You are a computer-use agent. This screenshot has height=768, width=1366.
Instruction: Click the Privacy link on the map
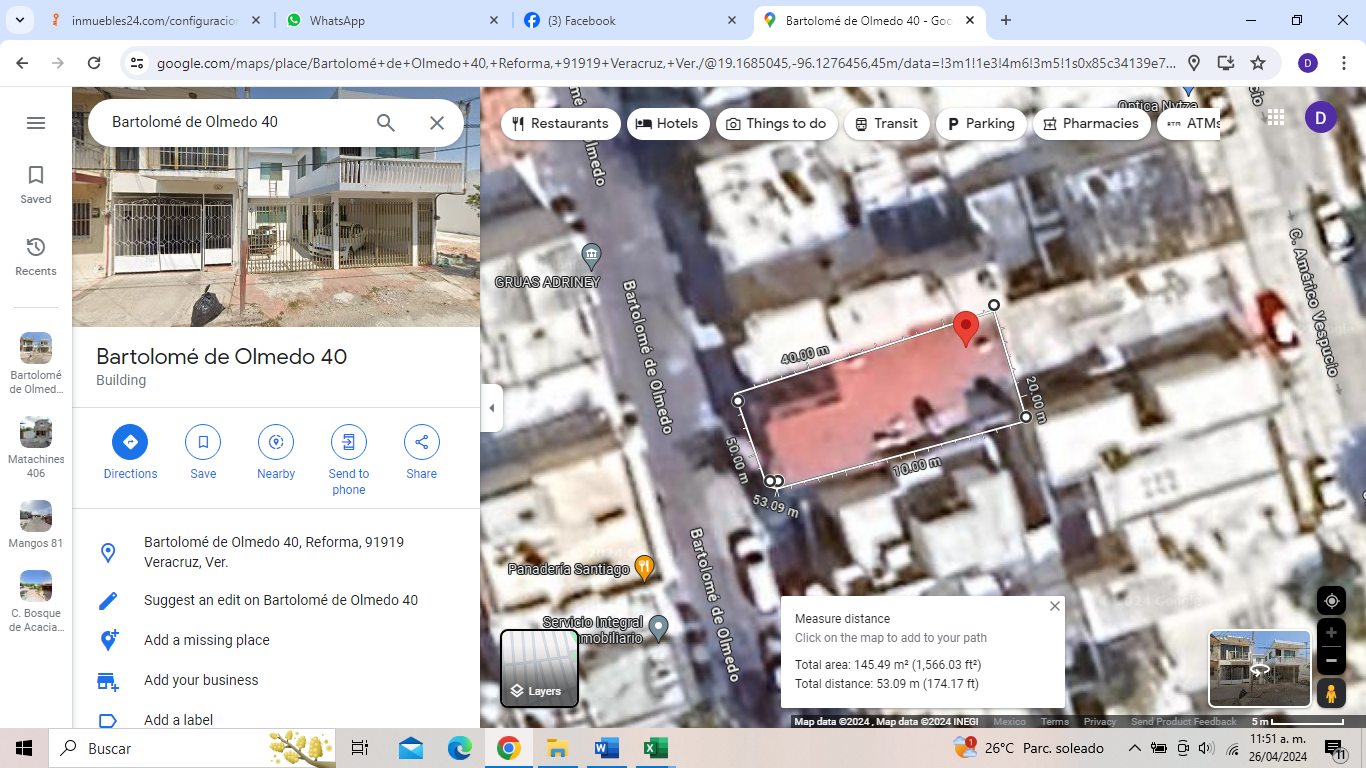(1100, 722)
